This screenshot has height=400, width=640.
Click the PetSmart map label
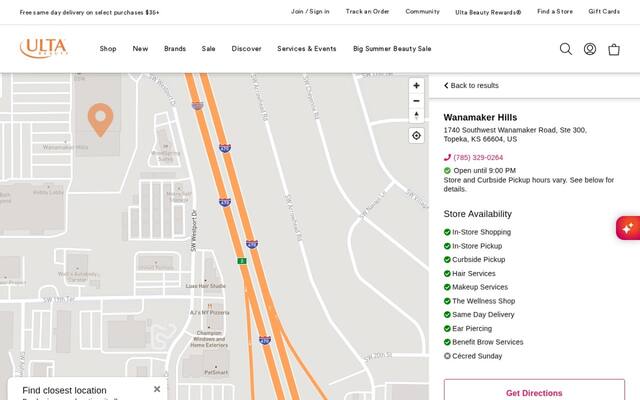pos(216,372)
